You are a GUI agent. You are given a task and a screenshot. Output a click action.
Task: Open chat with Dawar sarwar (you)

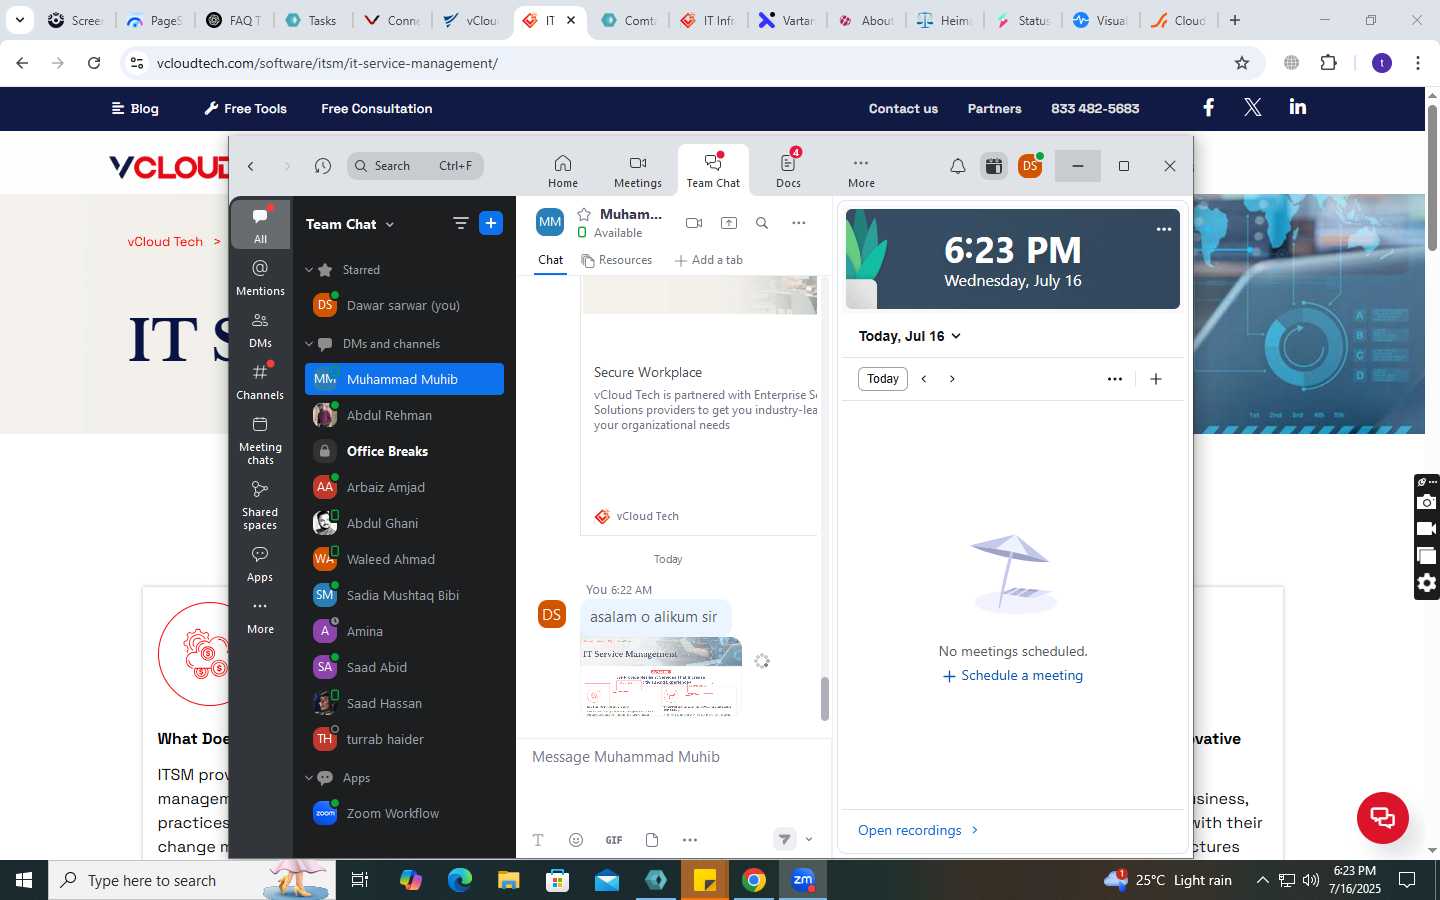pos(404,306)
